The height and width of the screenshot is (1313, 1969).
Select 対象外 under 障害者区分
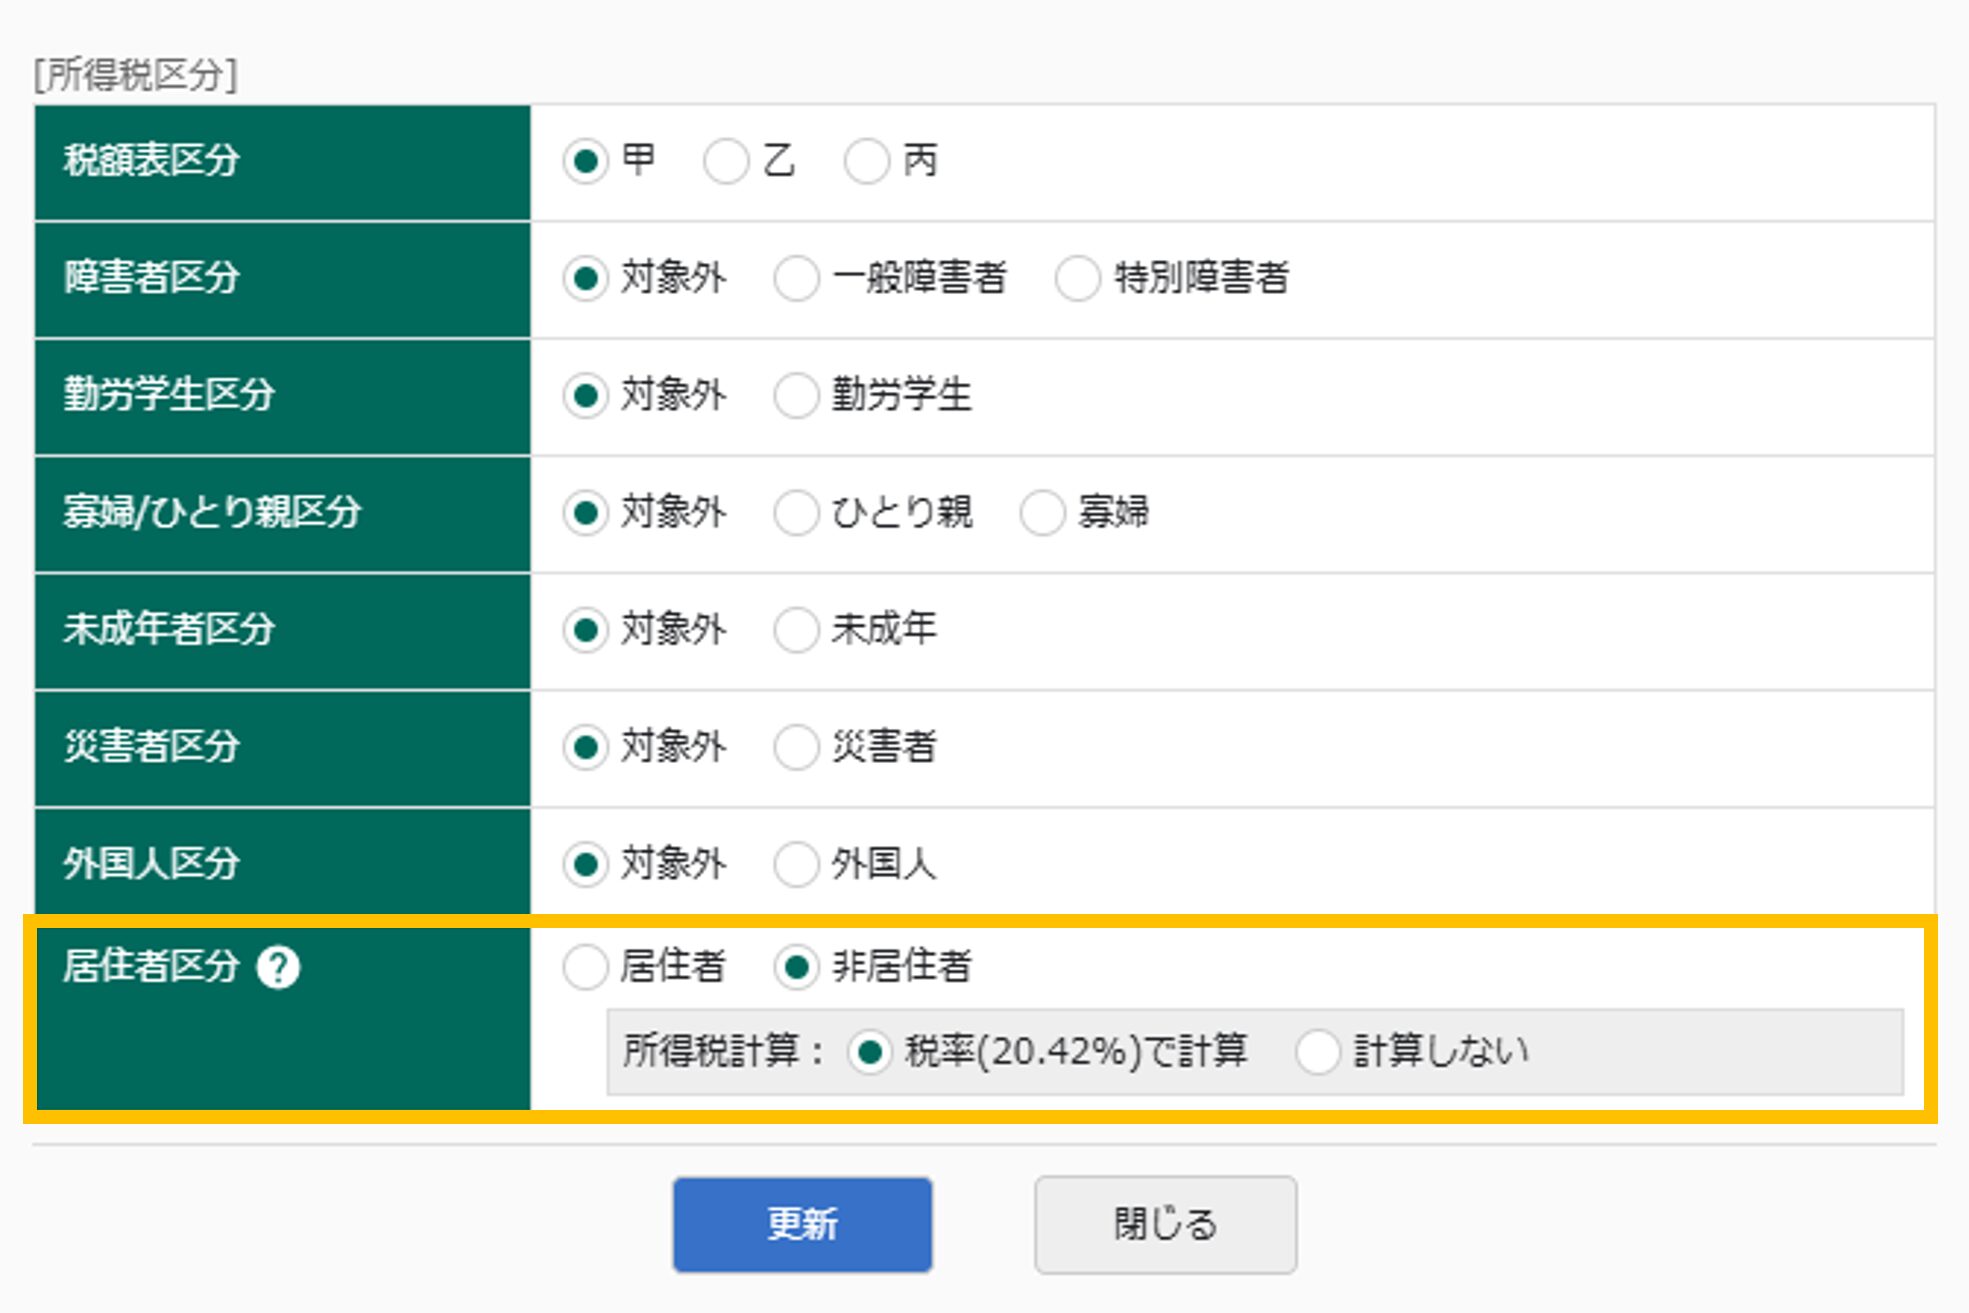tap(585, 279)
